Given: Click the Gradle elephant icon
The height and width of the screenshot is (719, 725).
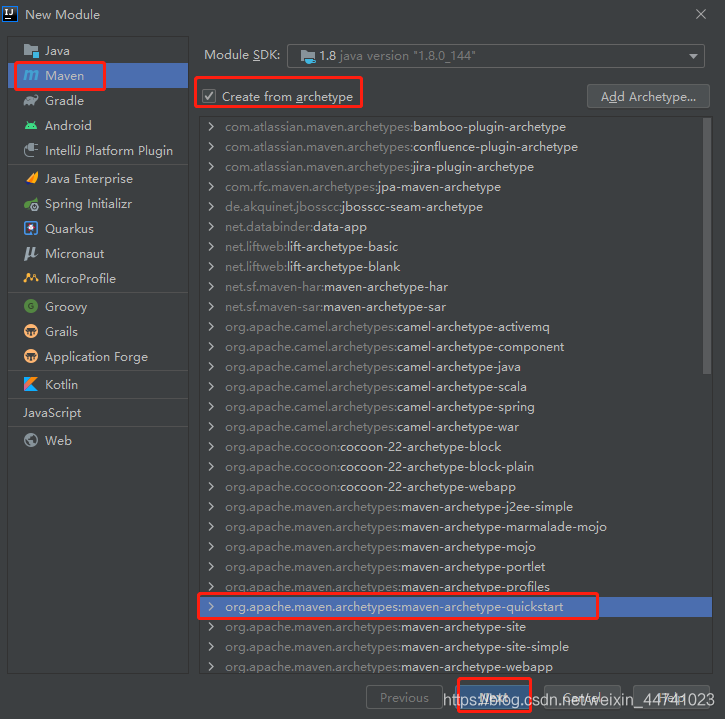Looking at the screenshot, I should pos(31,100).
